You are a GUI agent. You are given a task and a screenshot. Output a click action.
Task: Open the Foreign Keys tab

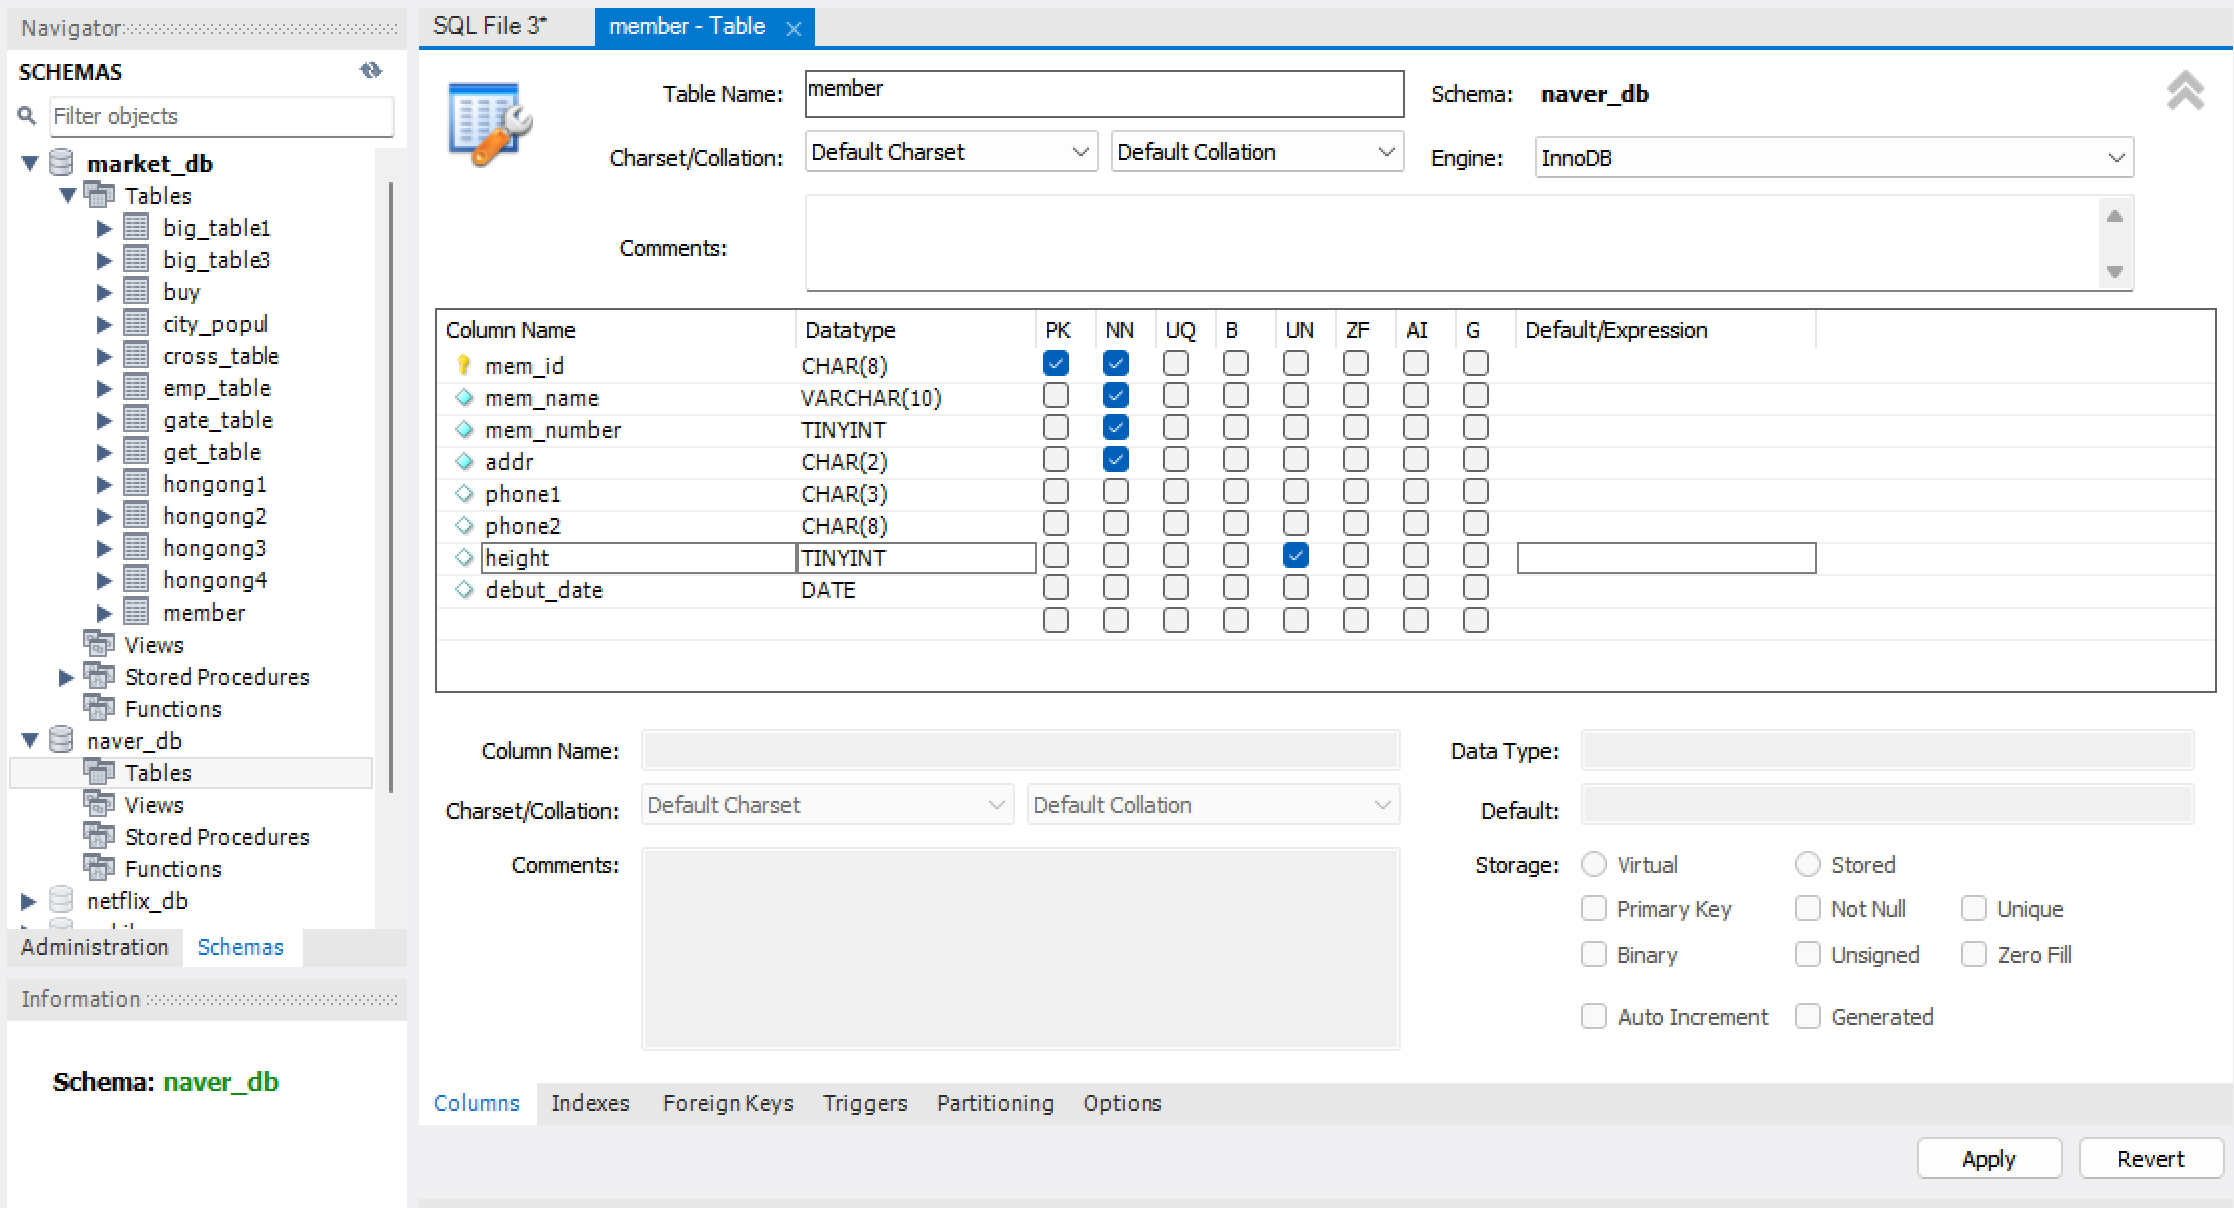pos(727,1103)
